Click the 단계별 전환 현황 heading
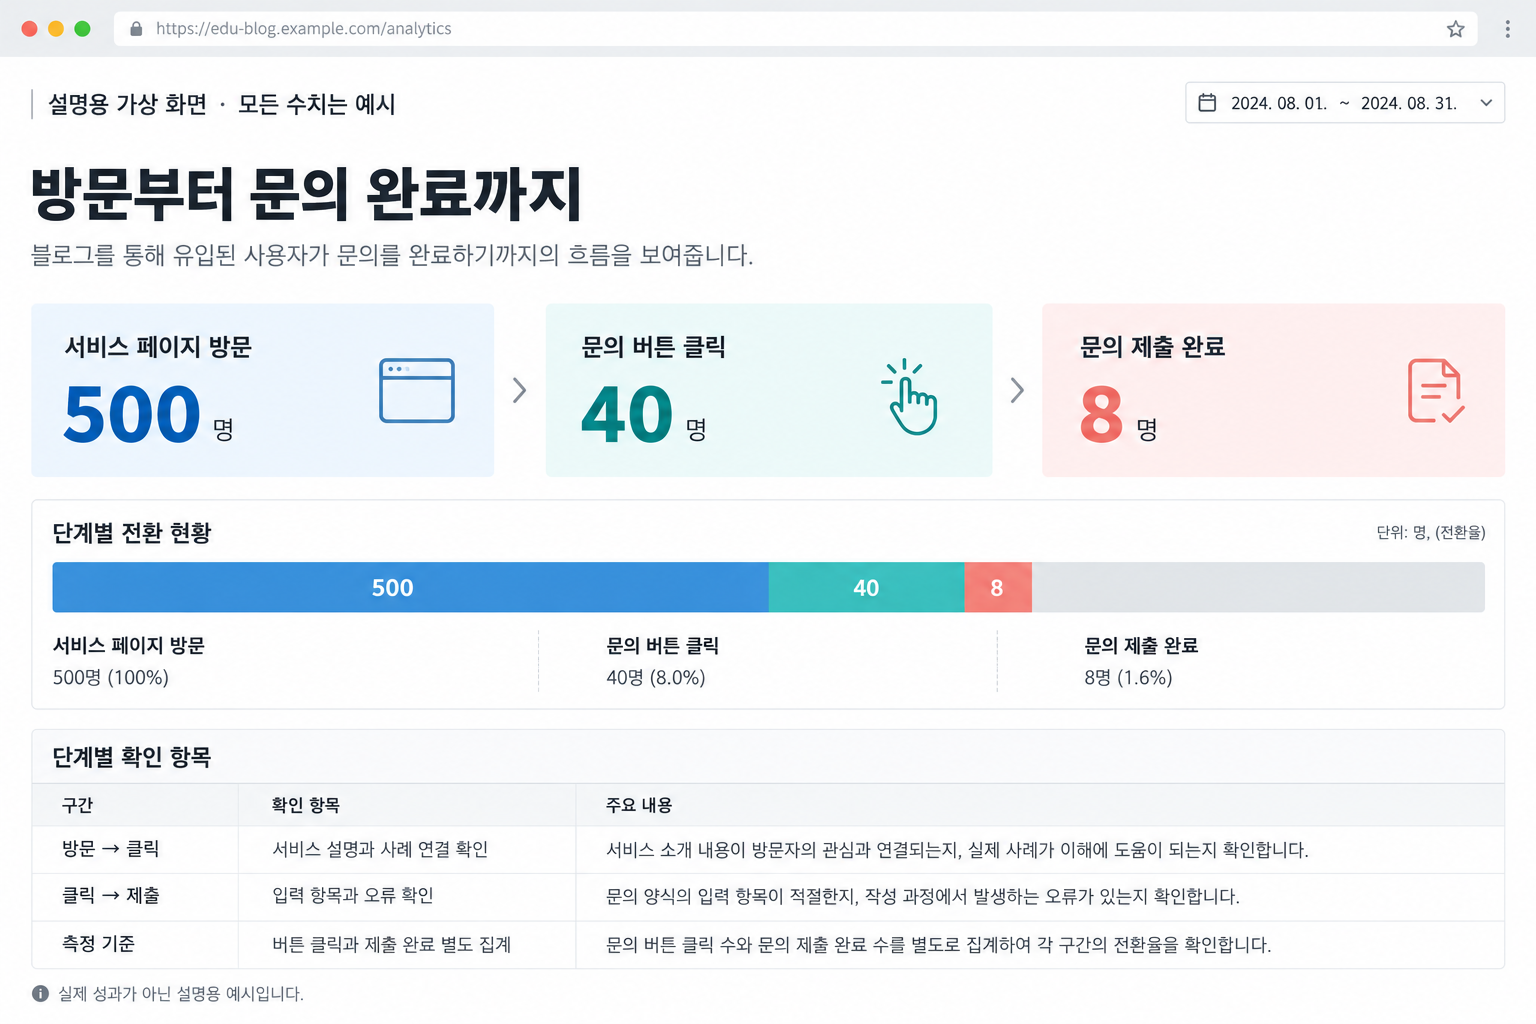 coord(132,533)
